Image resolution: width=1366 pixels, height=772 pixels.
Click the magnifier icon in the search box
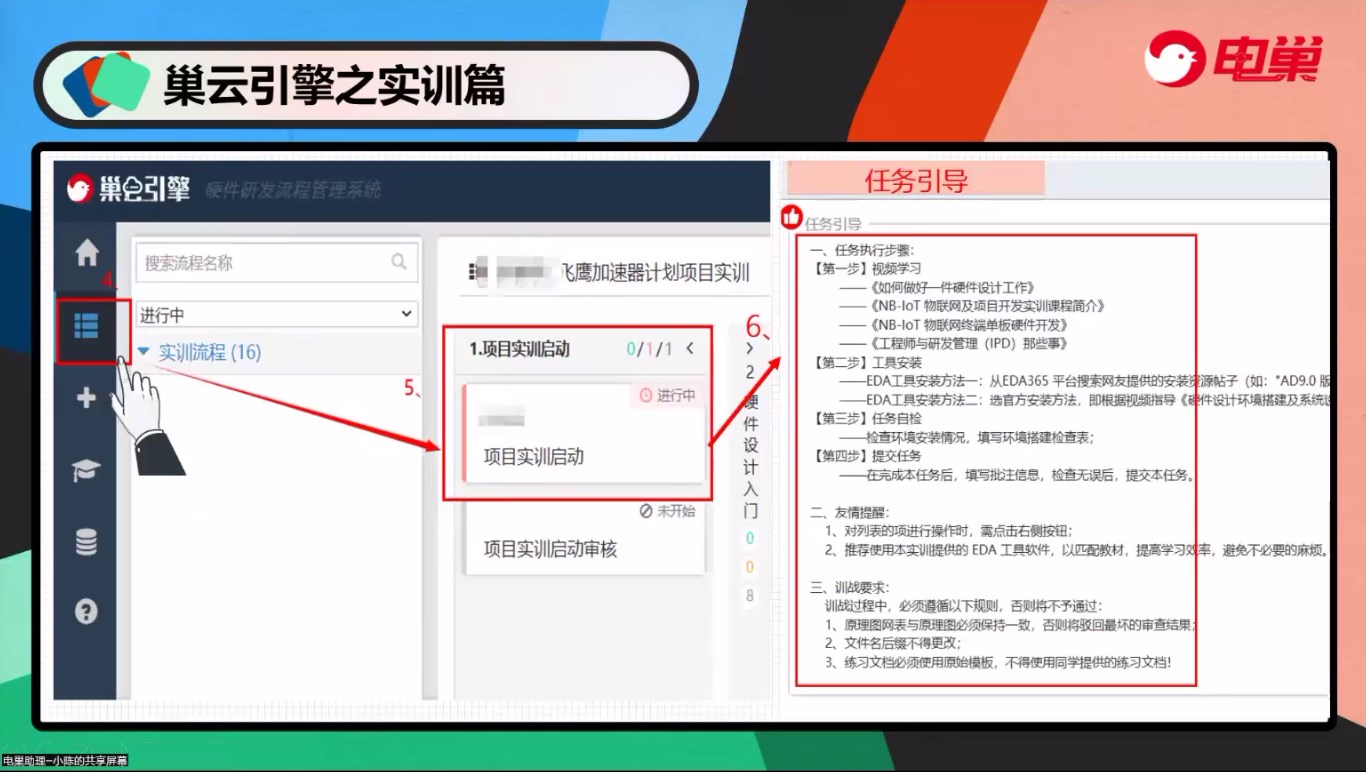coord(399,262)
